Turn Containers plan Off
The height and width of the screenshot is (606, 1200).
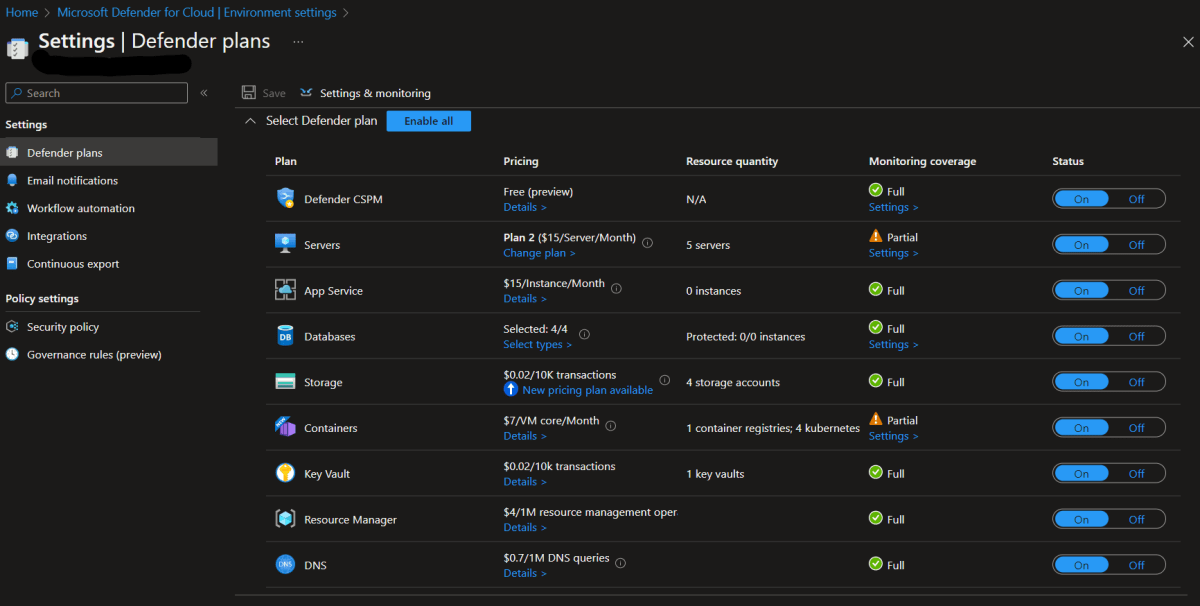click(x=1137, y=428)
